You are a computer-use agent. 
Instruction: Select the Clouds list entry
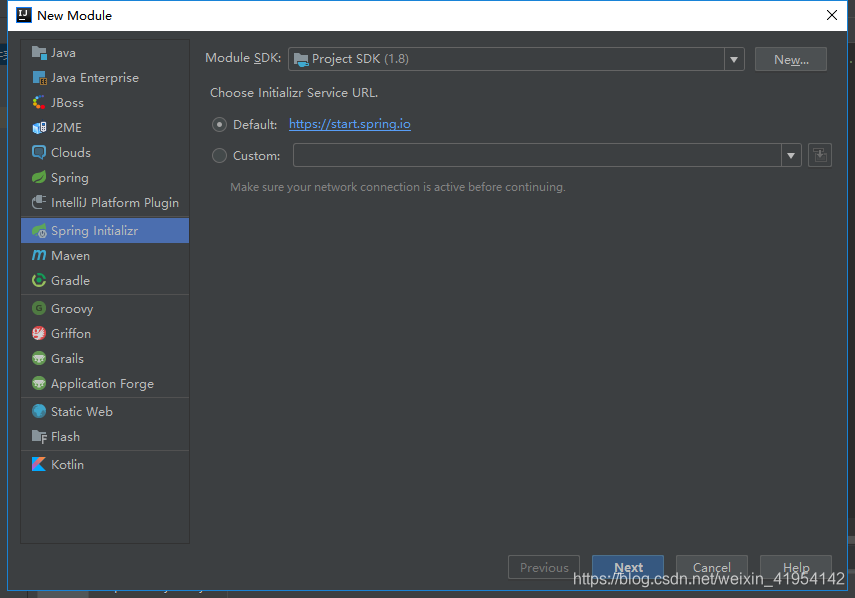(105, 153)
